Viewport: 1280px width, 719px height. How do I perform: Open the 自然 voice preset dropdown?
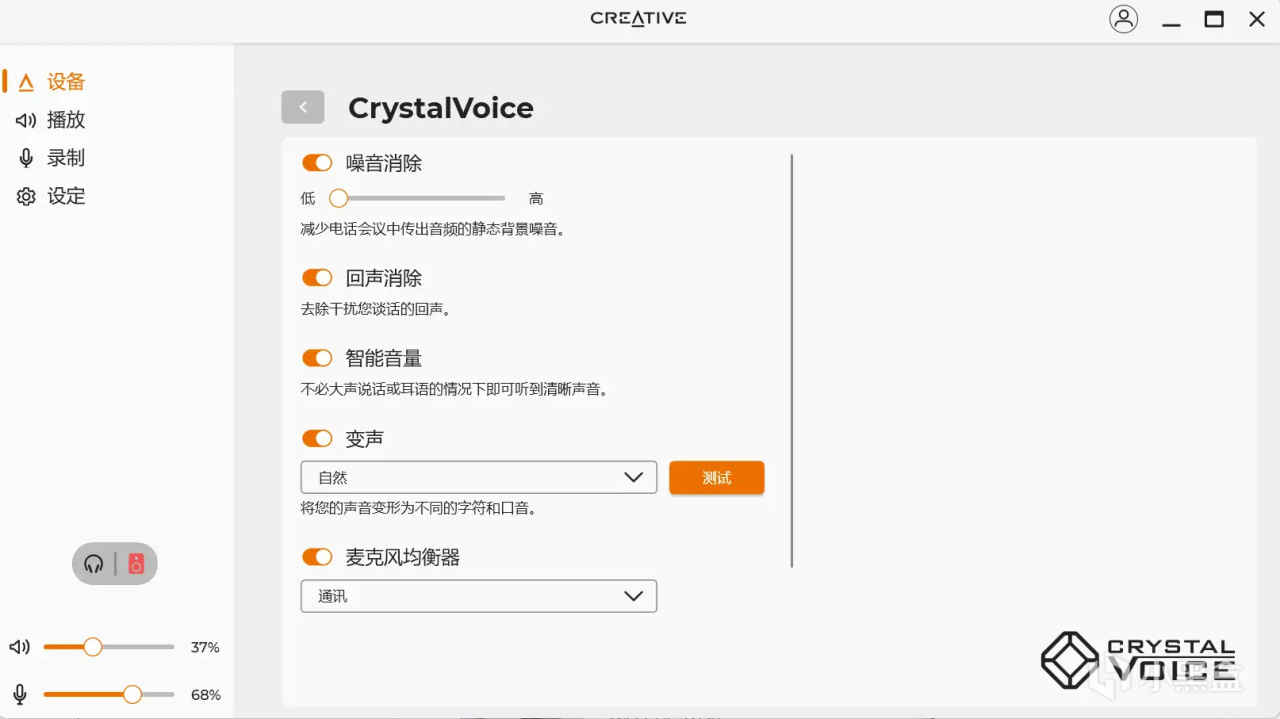pyautogui.click(x=478, y=477)
